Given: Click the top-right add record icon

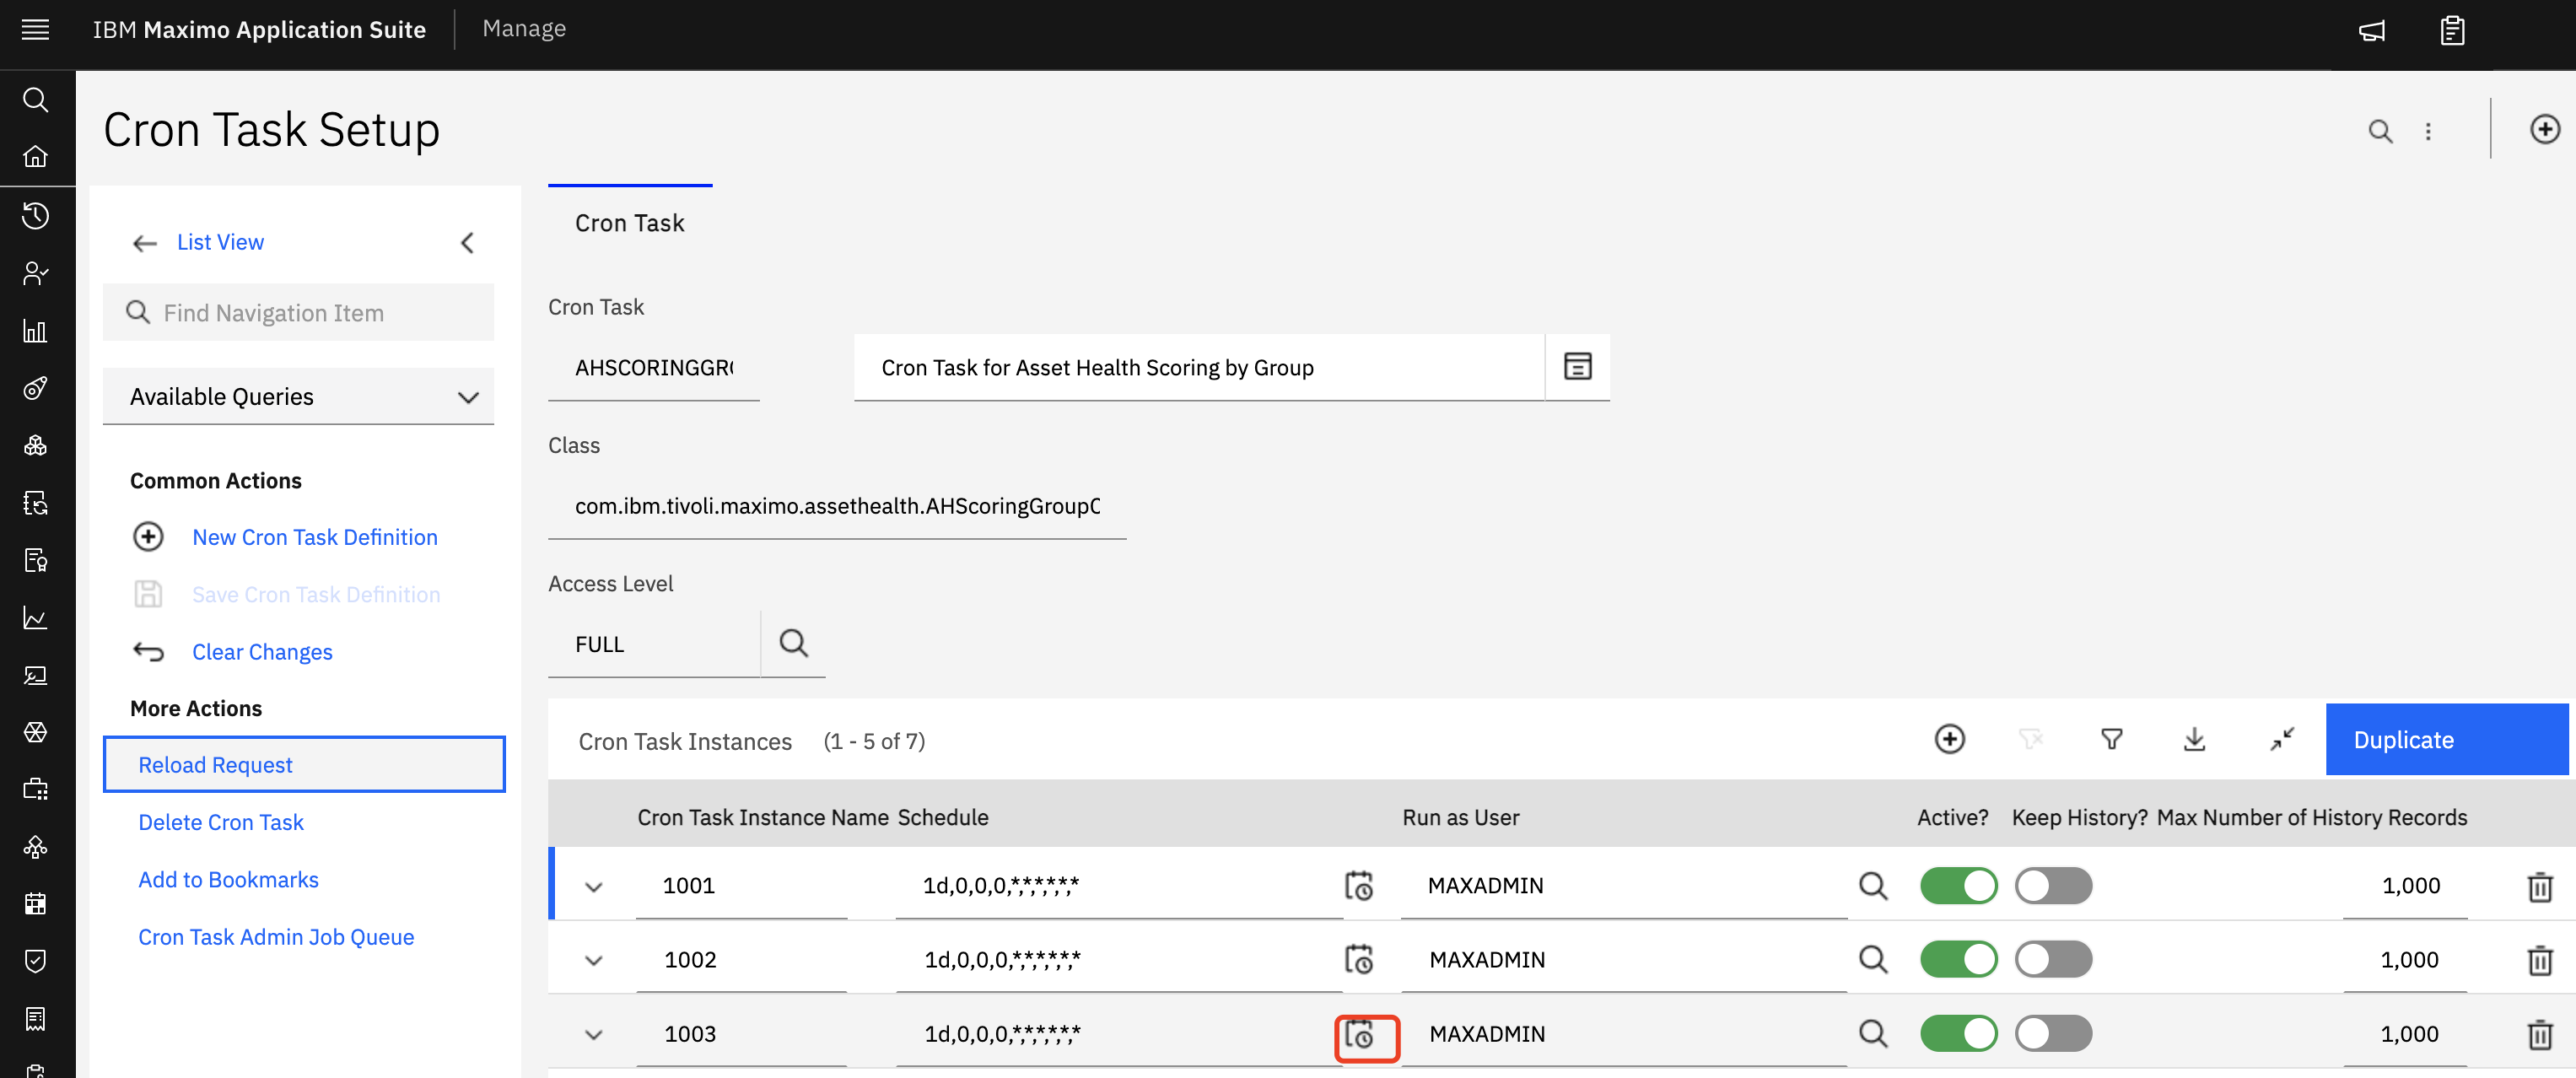Looking at the screenshot, I should coord(2544,129).
